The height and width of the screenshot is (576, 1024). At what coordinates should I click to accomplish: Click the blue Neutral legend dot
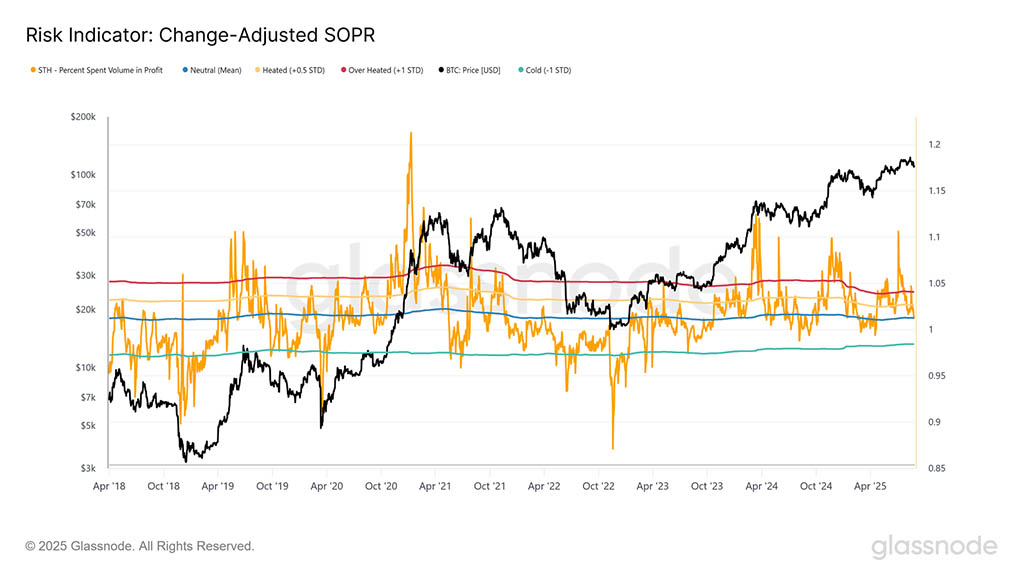point(185,70)
